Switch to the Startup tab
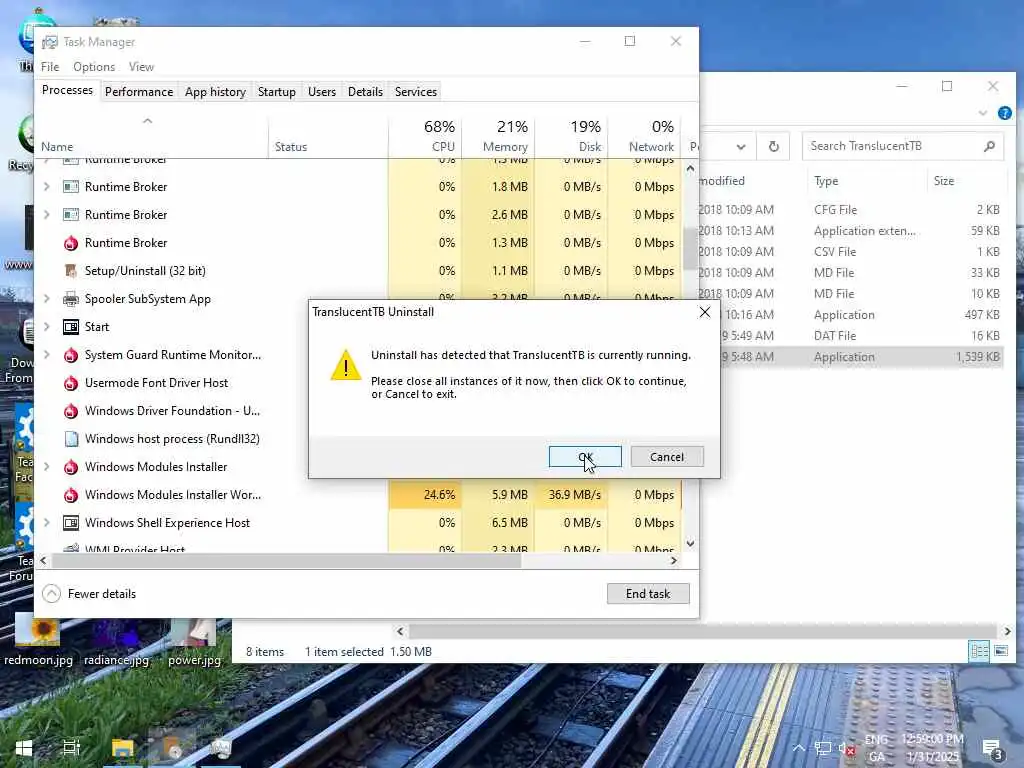Viewport: 1024px width, 768px height. 276,91
